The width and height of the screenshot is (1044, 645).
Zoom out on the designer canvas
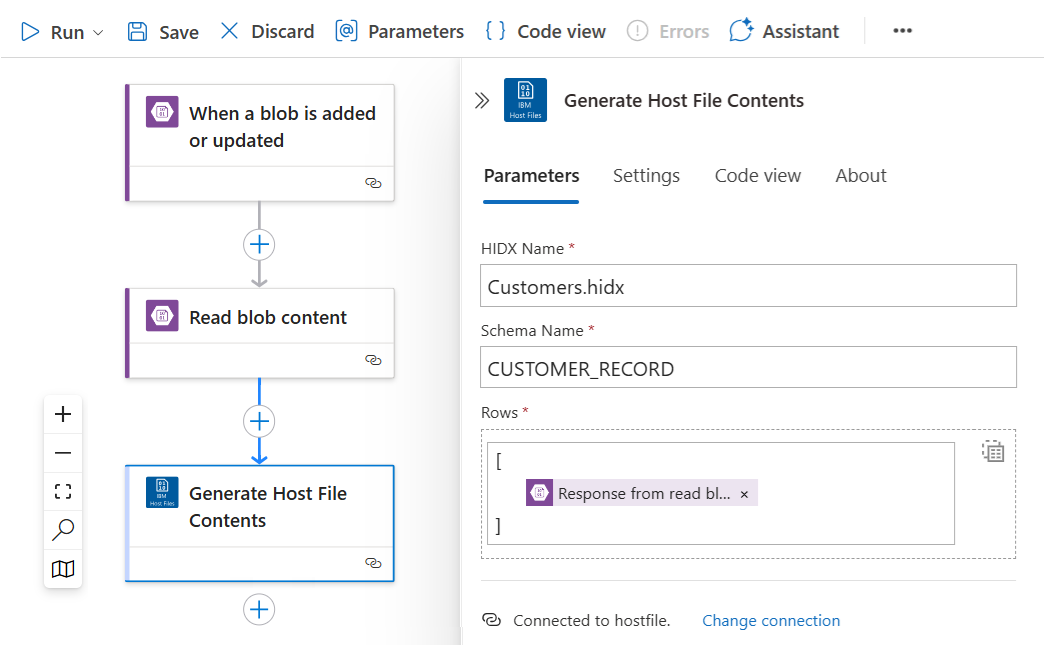[x=63, y=453]
